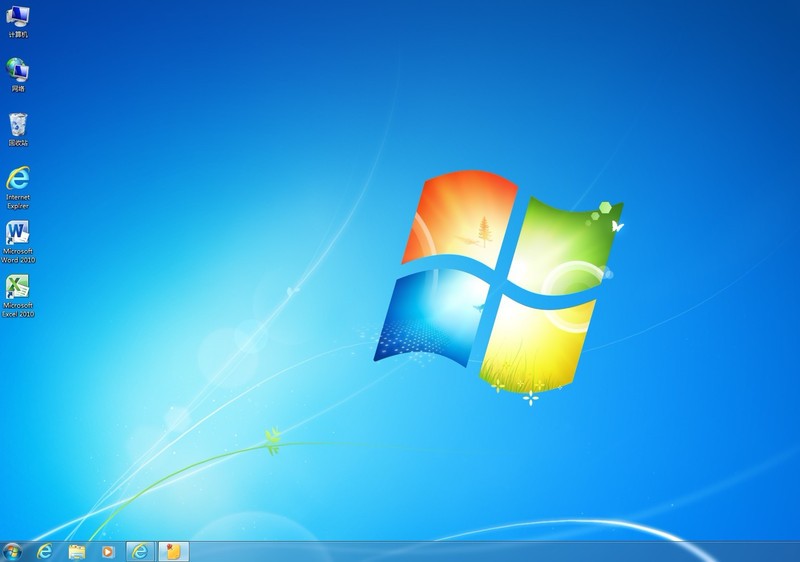Switch to the running Internet Explorer window
Screen dimensions: 800x562
(x=140, y=551)
